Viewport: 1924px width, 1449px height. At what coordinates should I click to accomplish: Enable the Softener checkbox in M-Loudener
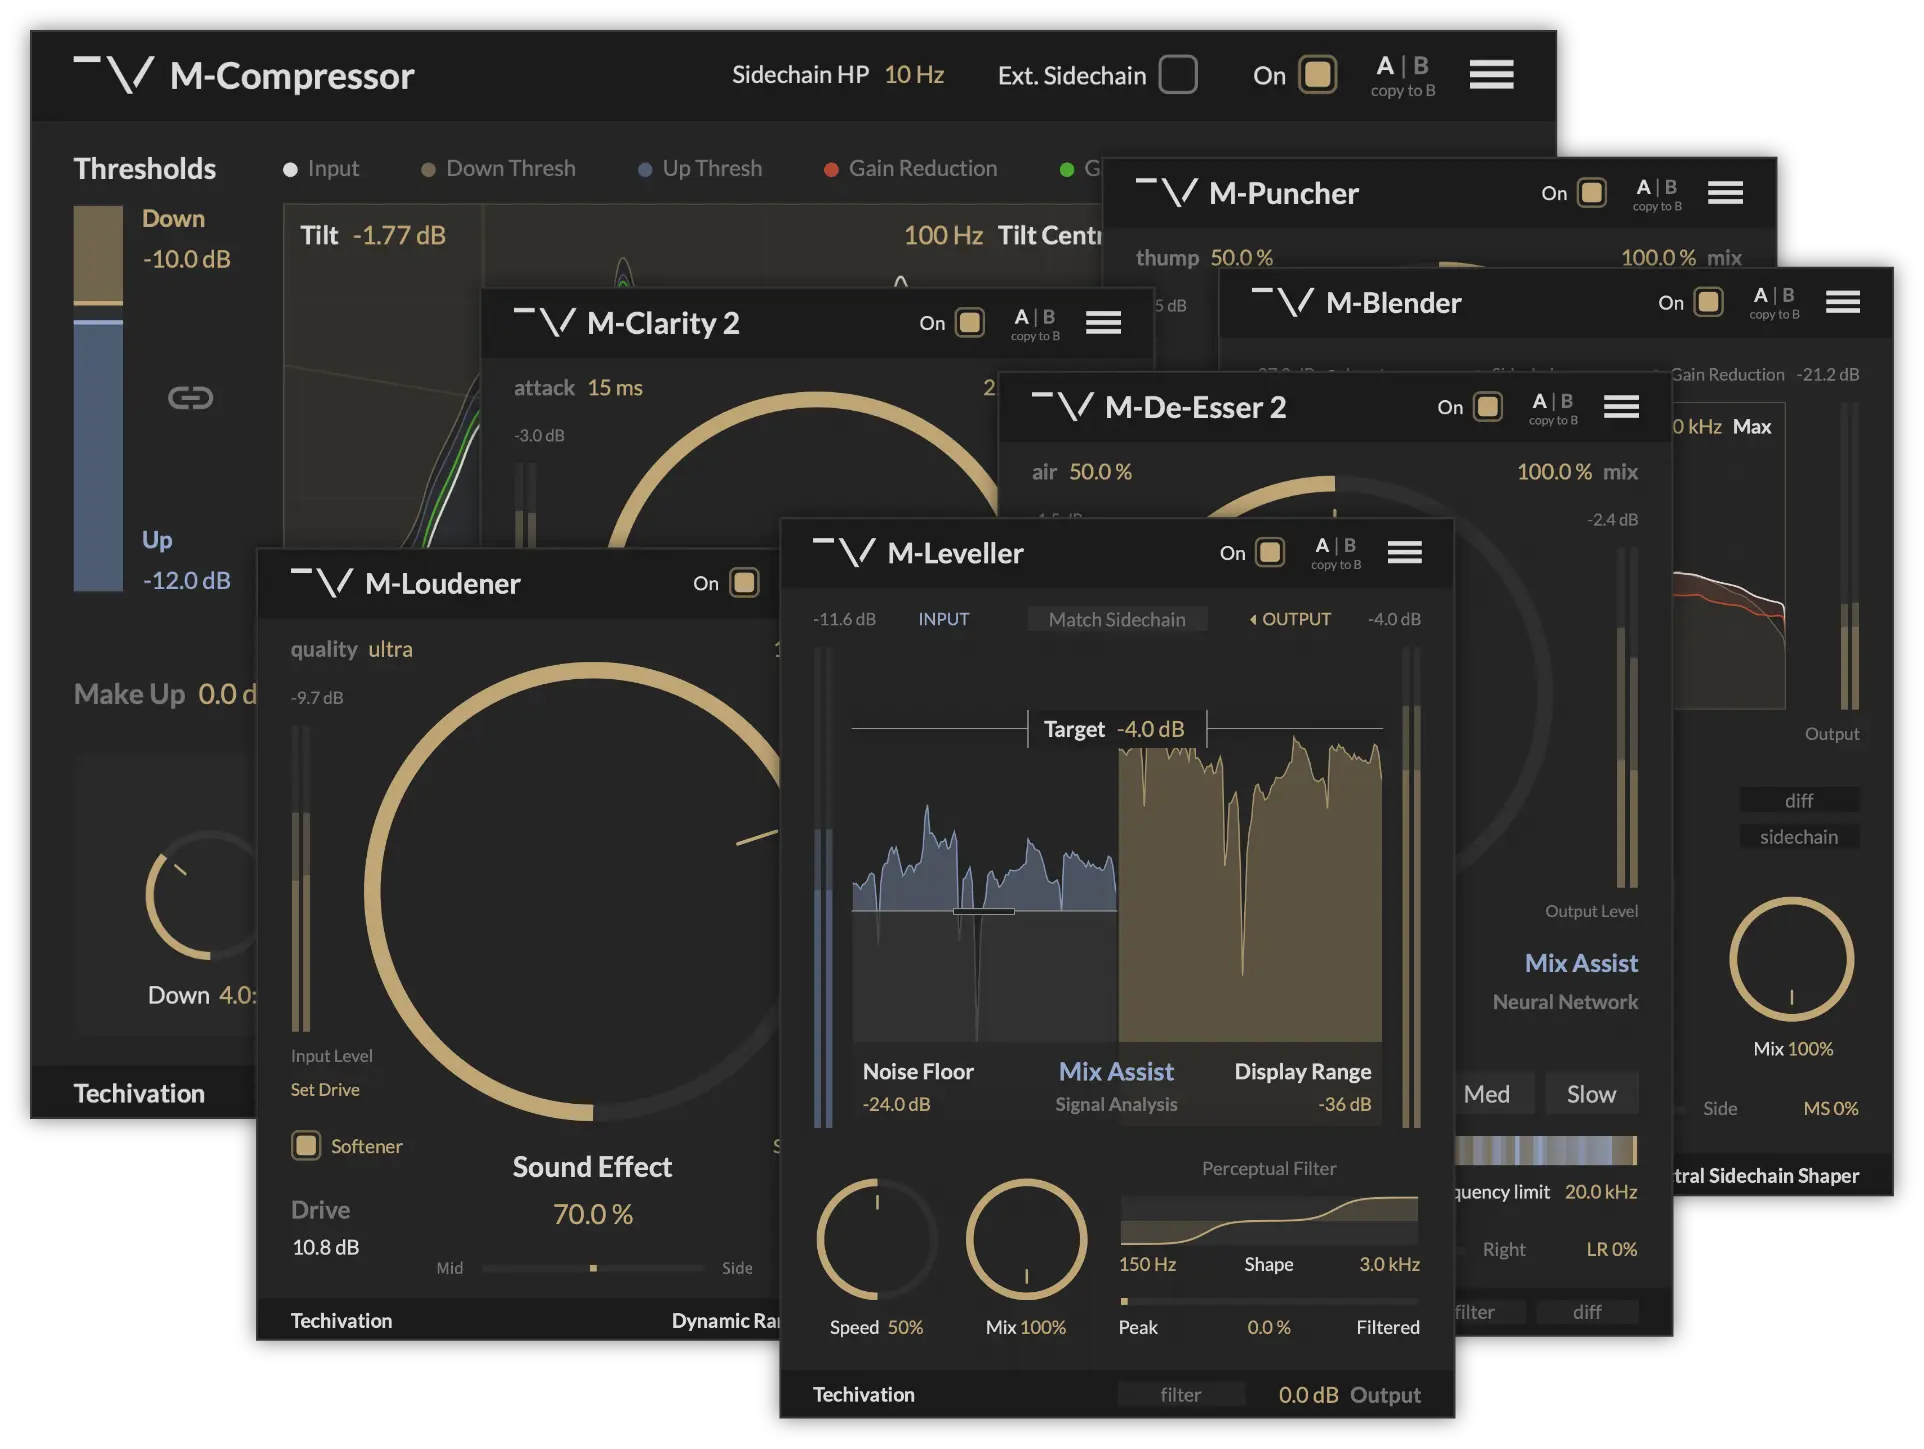point(306,1145)
